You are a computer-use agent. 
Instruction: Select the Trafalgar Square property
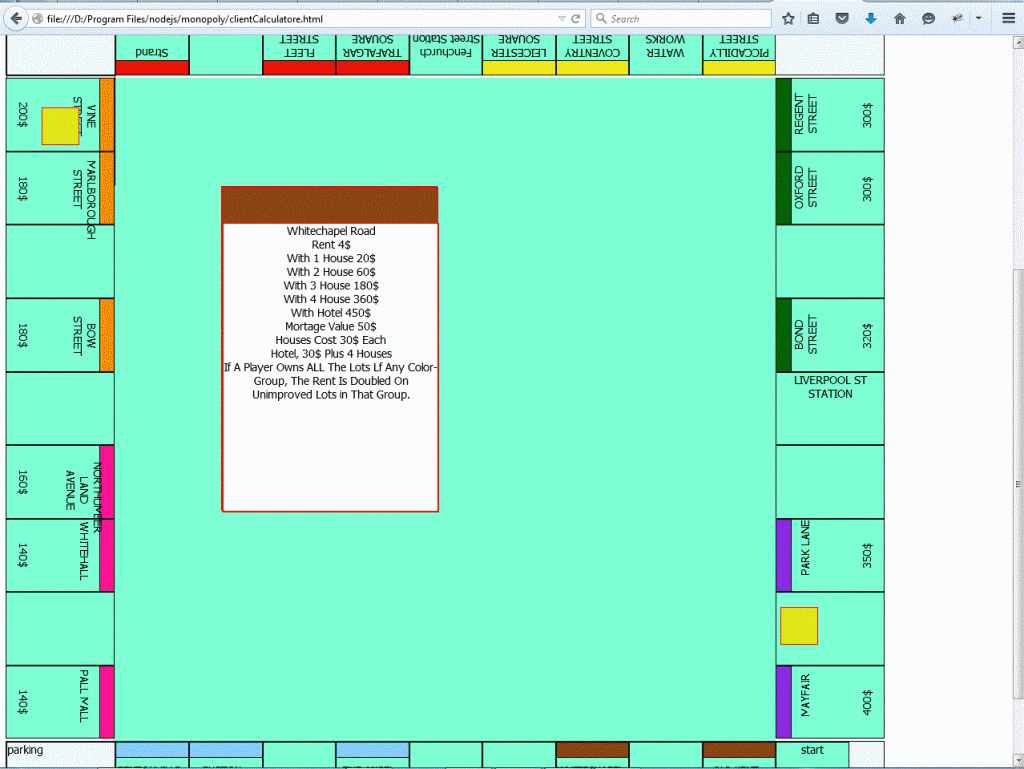click(372, 55)
